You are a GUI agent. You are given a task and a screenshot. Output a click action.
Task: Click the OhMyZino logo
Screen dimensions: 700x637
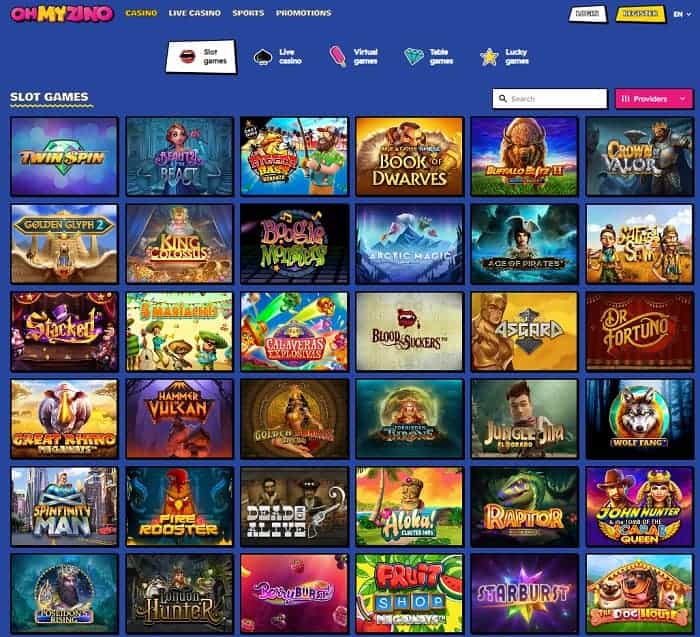[62, 14]
